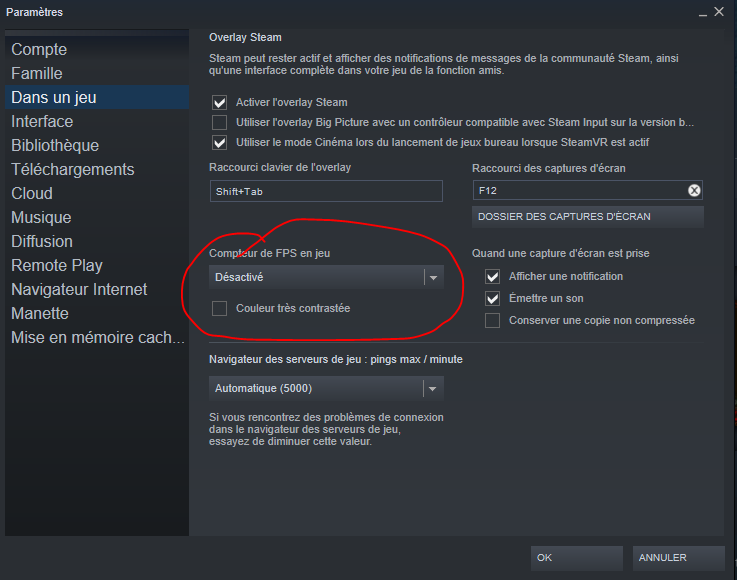Enable Big Picture overlay checkbox

[x=220, y=122]
